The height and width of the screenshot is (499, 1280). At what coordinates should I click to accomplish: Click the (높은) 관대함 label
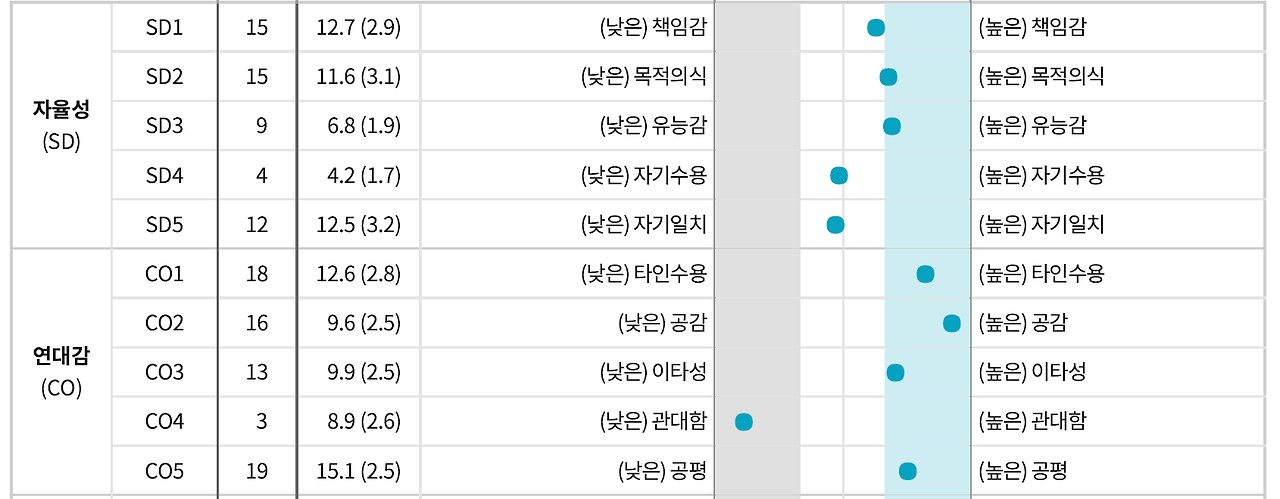click(1032, 421)
